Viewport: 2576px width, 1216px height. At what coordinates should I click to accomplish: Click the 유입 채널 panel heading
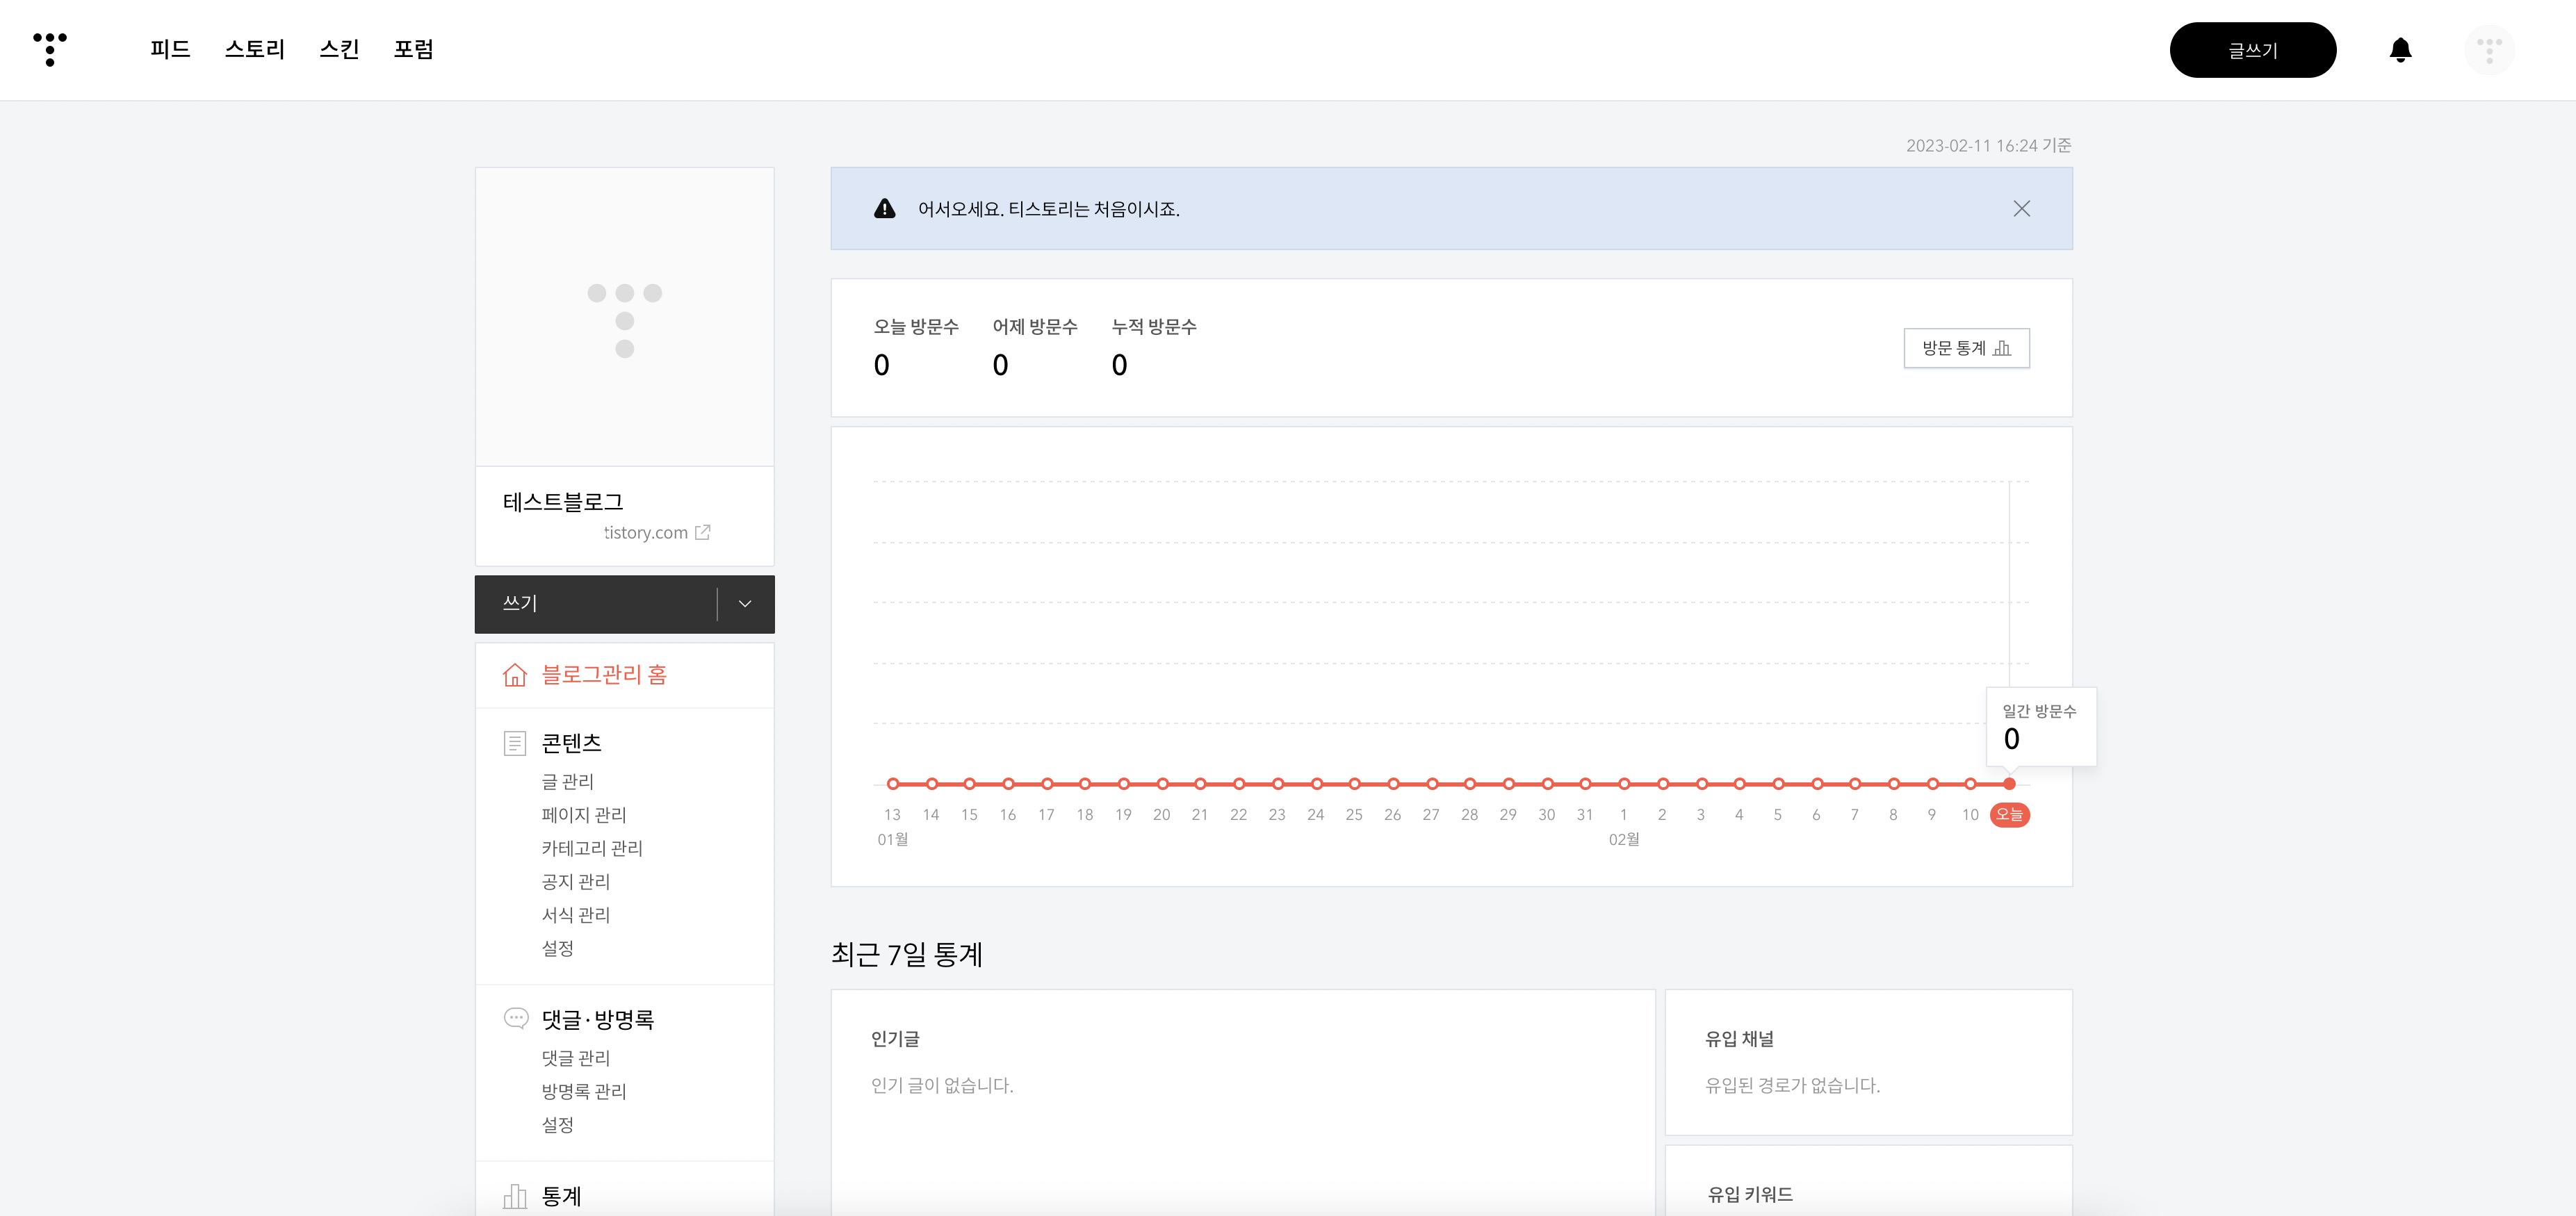pos(1740,1039)
